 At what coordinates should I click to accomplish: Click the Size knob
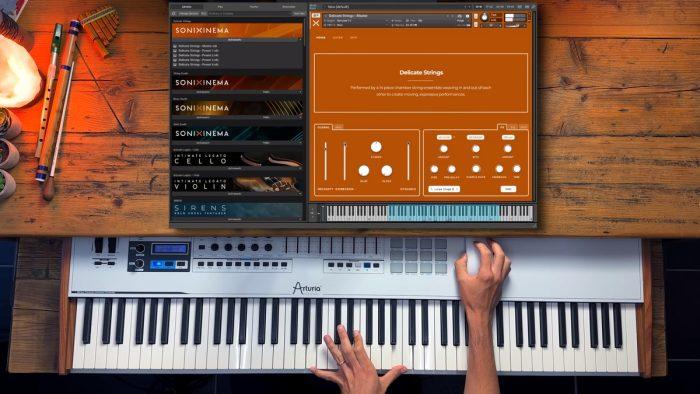coord(434,169)
